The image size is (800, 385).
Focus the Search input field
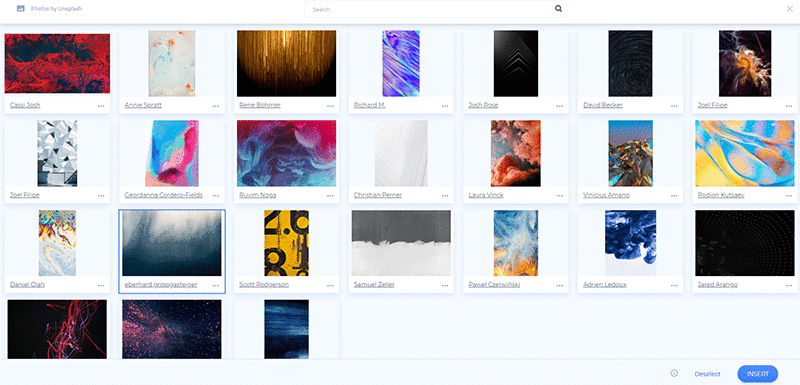(435, 9)
